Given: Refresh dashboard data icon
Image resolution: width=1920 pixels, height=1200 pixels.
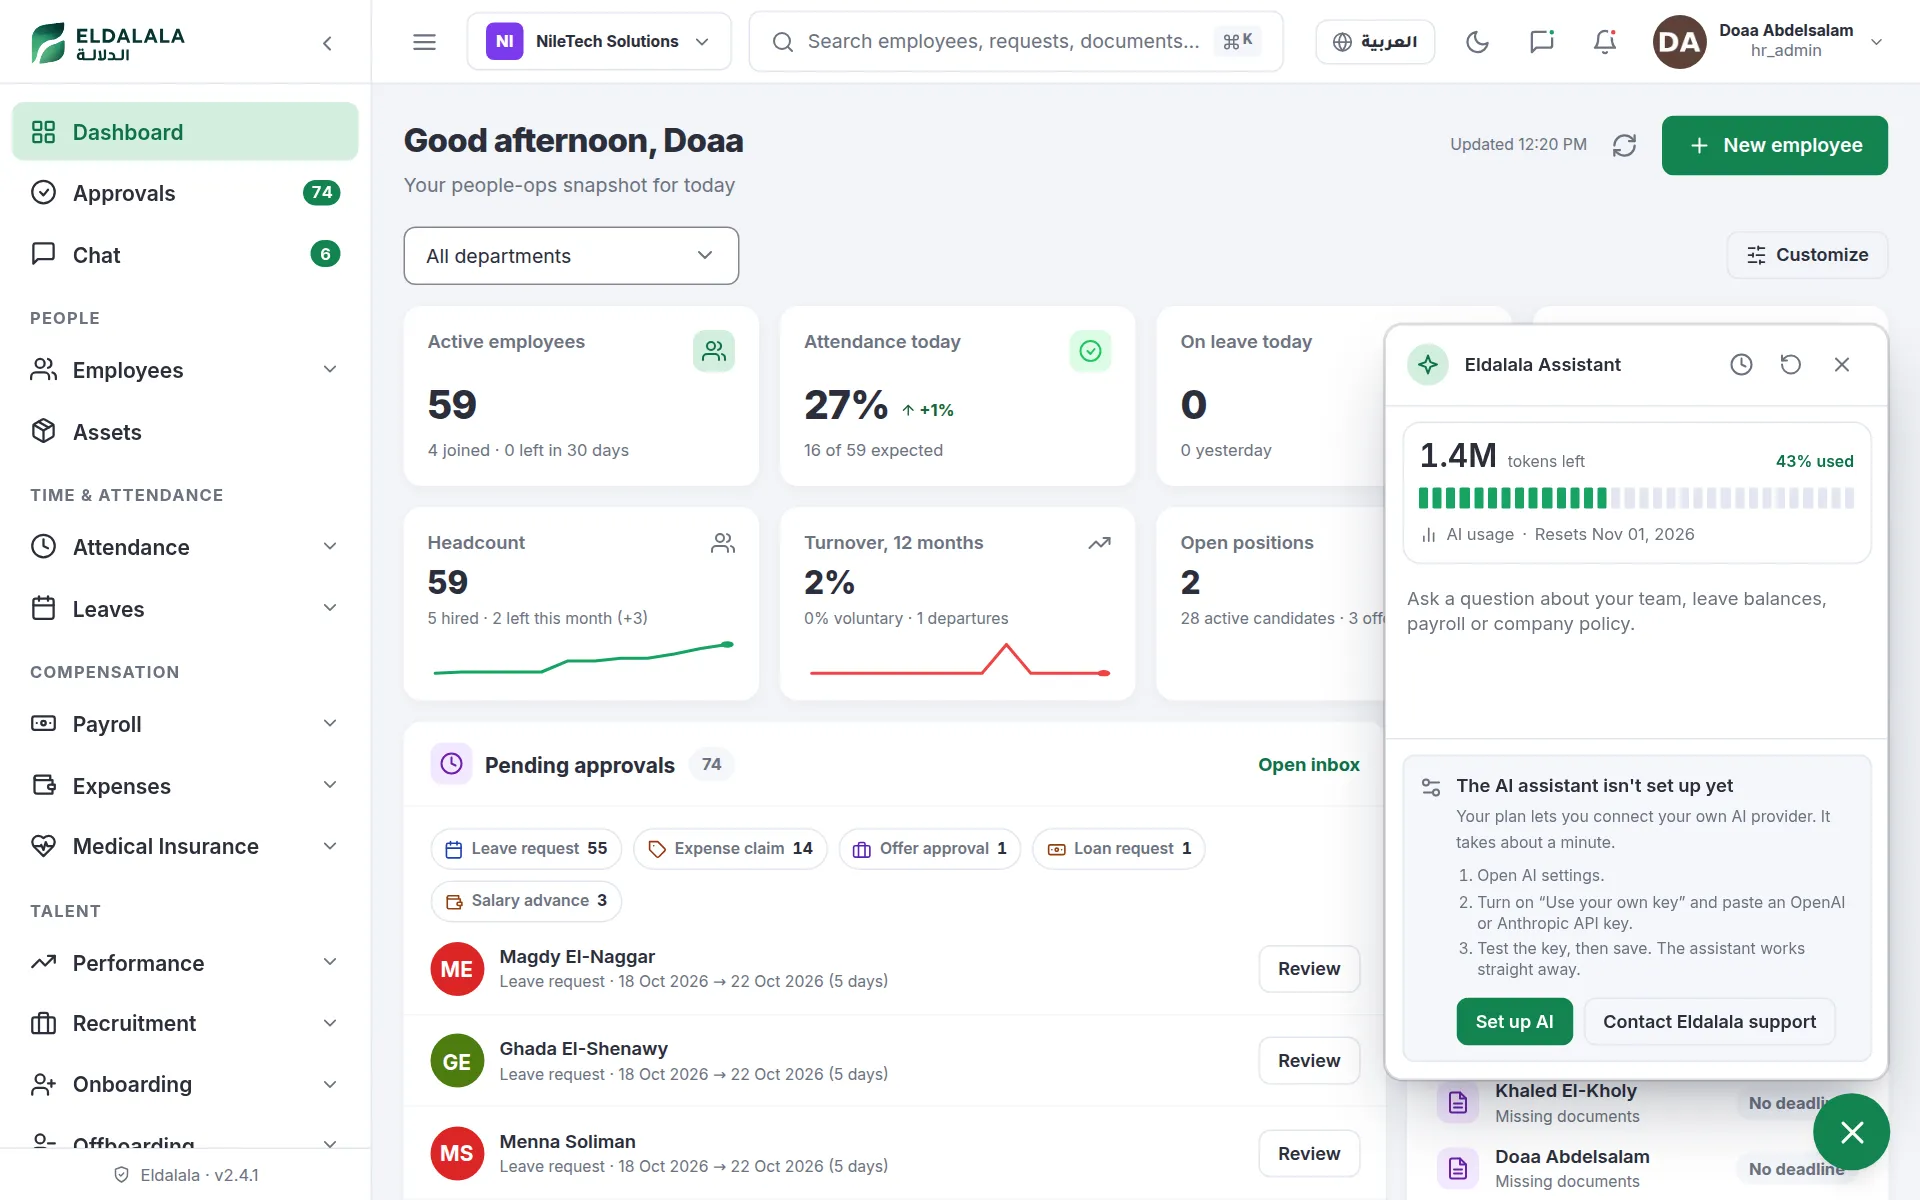Looking at the screenshot, I should coord(1624,145).
